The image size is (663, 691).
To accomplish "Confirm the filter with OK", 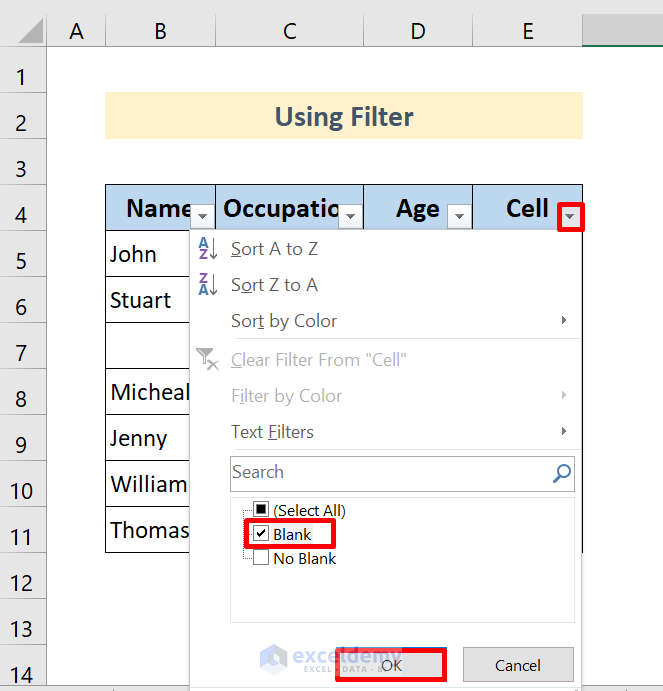I will point(391,665).
